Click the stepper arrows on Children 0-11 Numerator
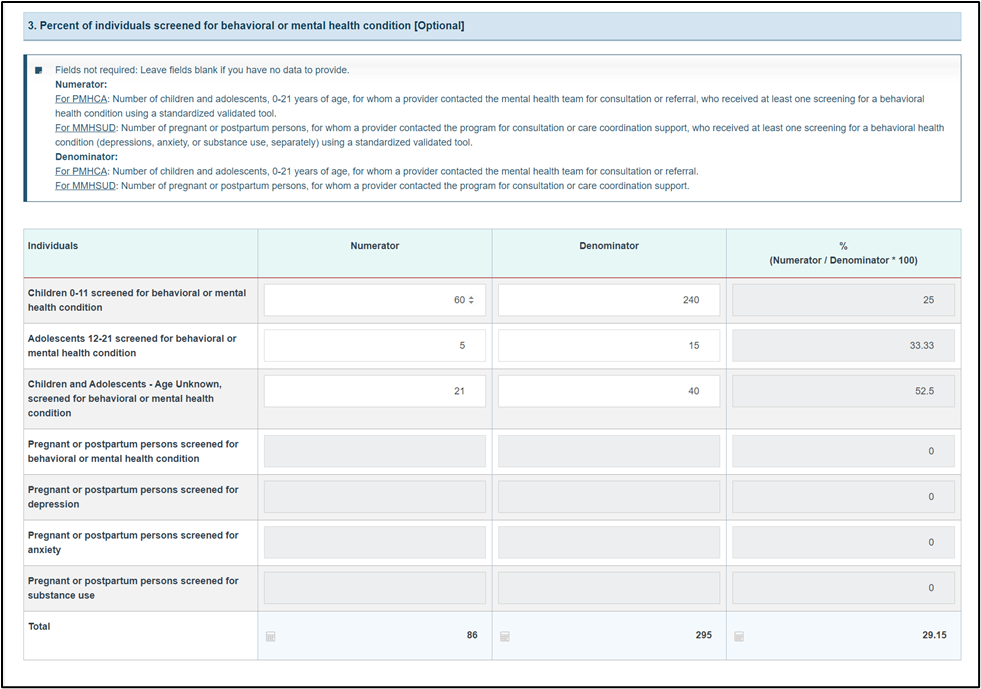This screenshot has width=981, height=689. [x=471, y=300]
